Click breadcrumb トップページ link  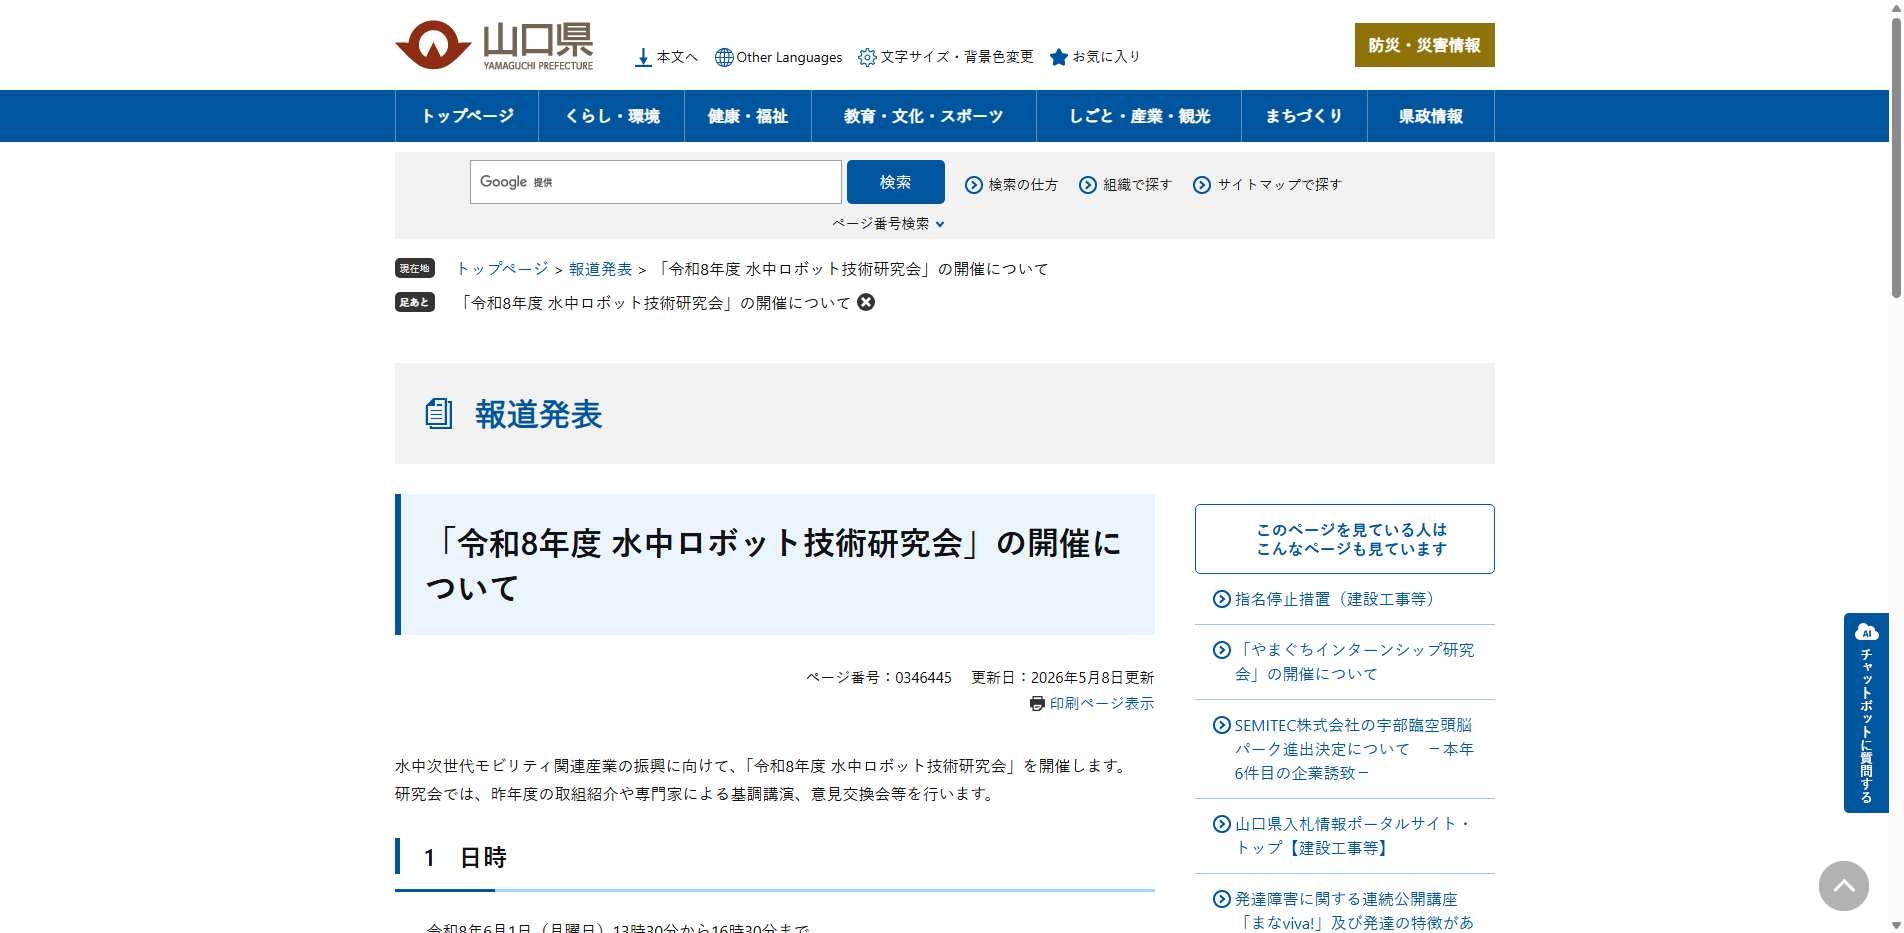tap(502, 269)
